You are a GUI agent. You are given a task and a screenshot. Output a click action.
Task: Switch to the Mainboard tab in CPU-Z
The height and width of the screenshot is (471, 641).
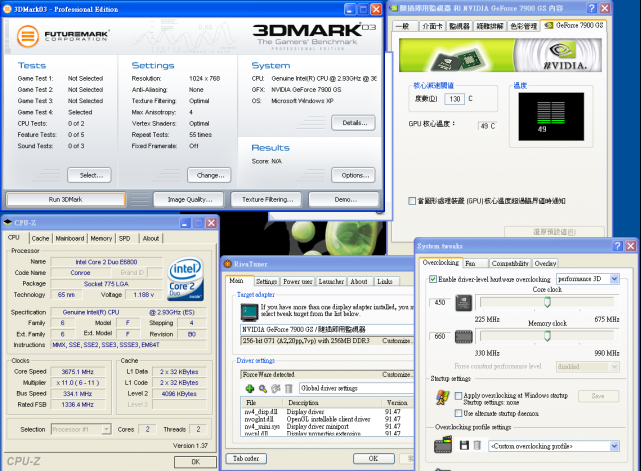(x=70, y=238)
